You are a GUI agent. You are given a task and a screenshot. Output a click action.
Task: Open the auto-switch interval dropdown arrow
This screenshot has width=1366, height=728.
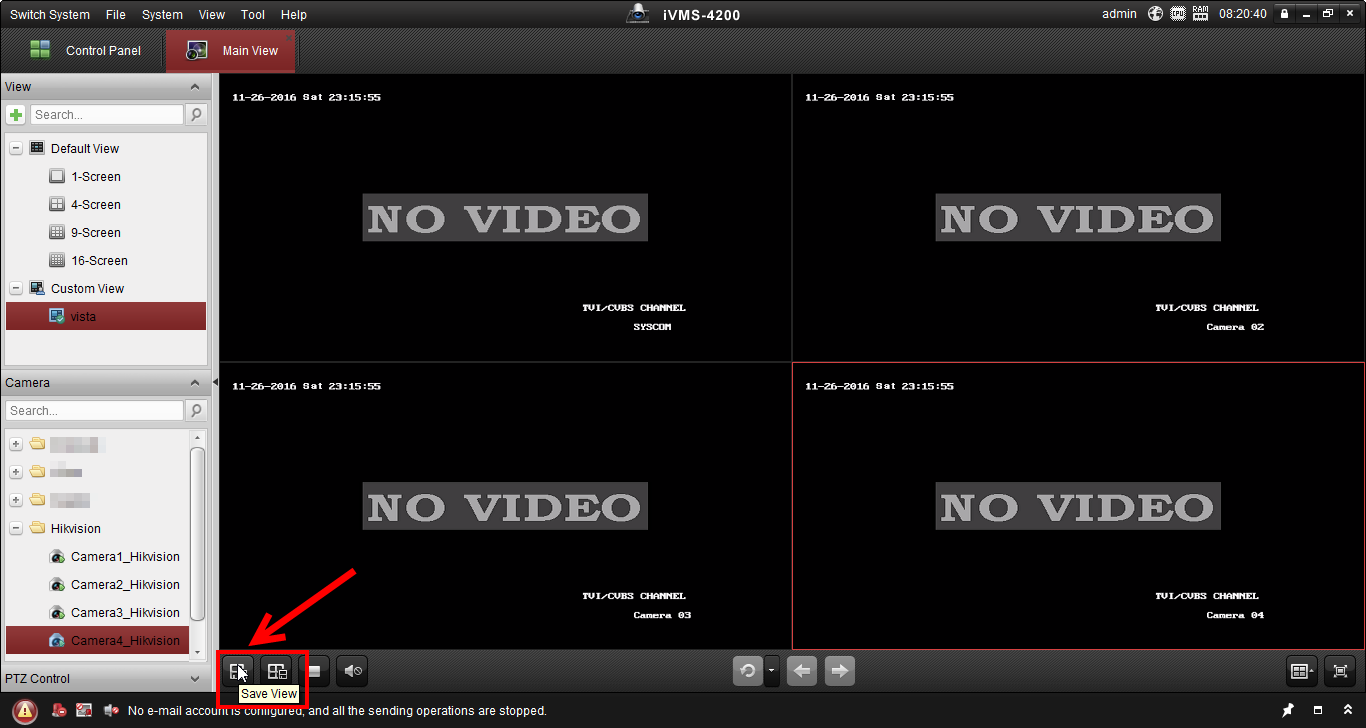point(771,671)
